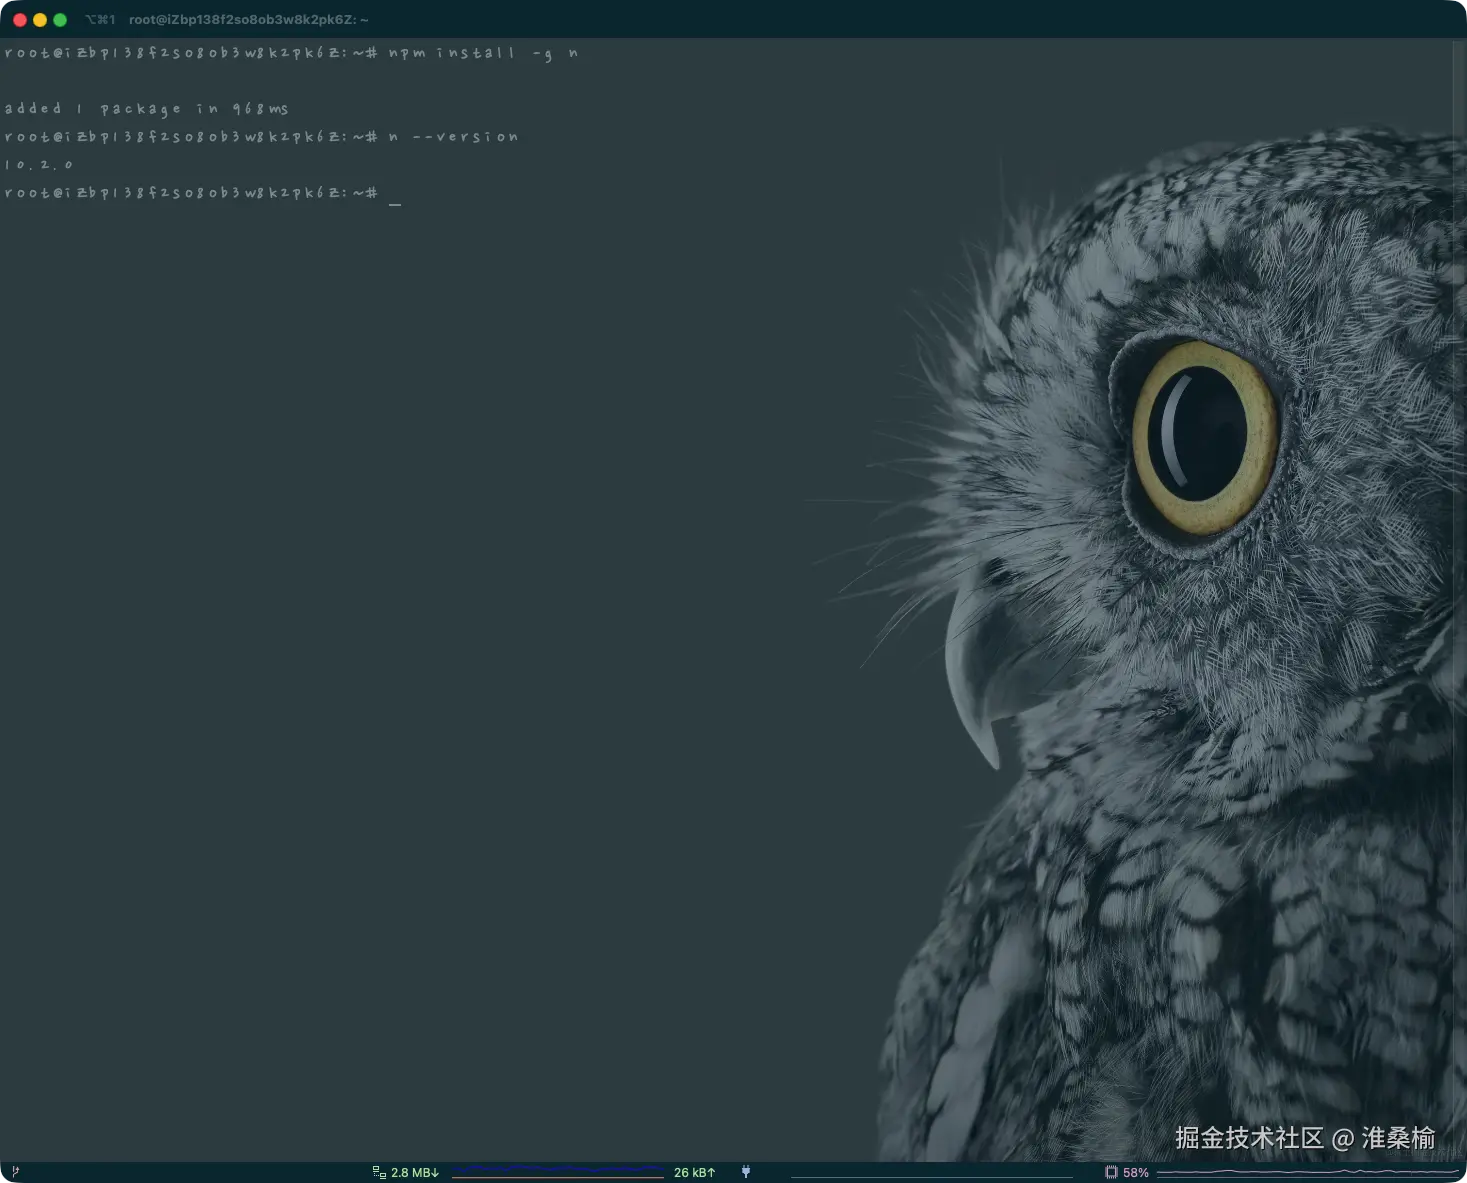Click the blue network activity sparkline graph

click(x=558, y=1171)
